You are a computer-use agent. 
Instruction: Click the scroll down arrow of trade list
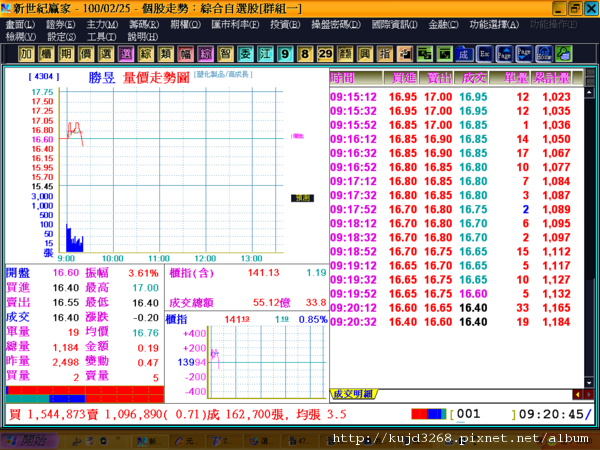[x=589, y=383]
